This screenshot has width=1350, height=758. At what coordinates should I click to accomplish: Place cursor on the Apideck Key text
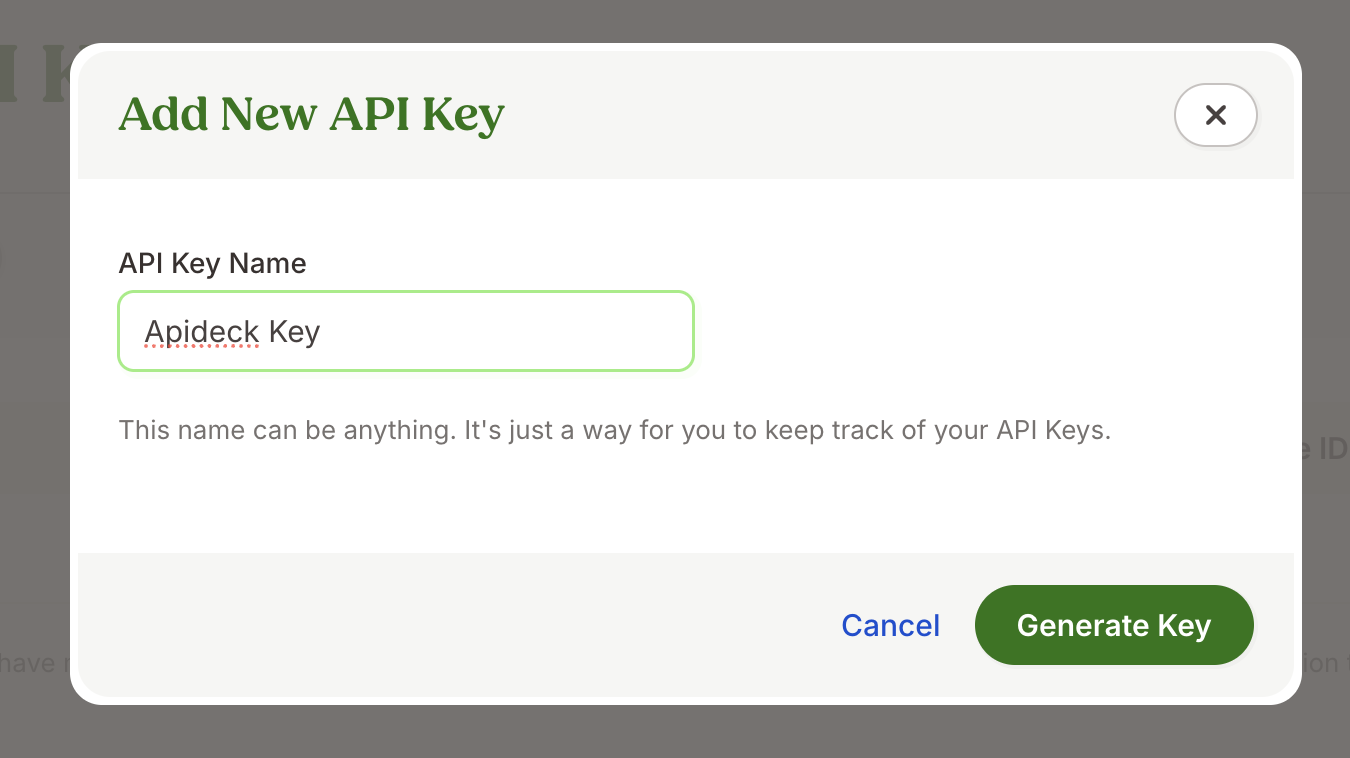click(x=232, y=331)
